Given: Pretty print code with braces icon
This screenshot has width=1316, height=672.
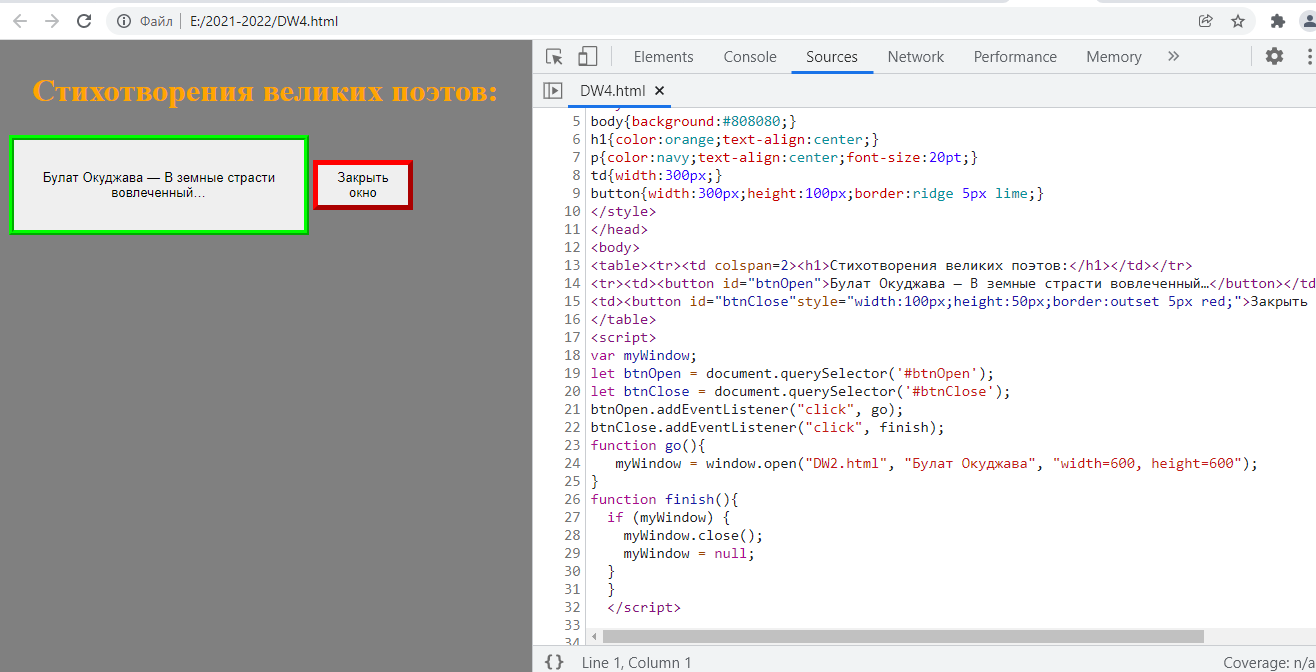Looking at the screenshot, I should pos(554,662).
